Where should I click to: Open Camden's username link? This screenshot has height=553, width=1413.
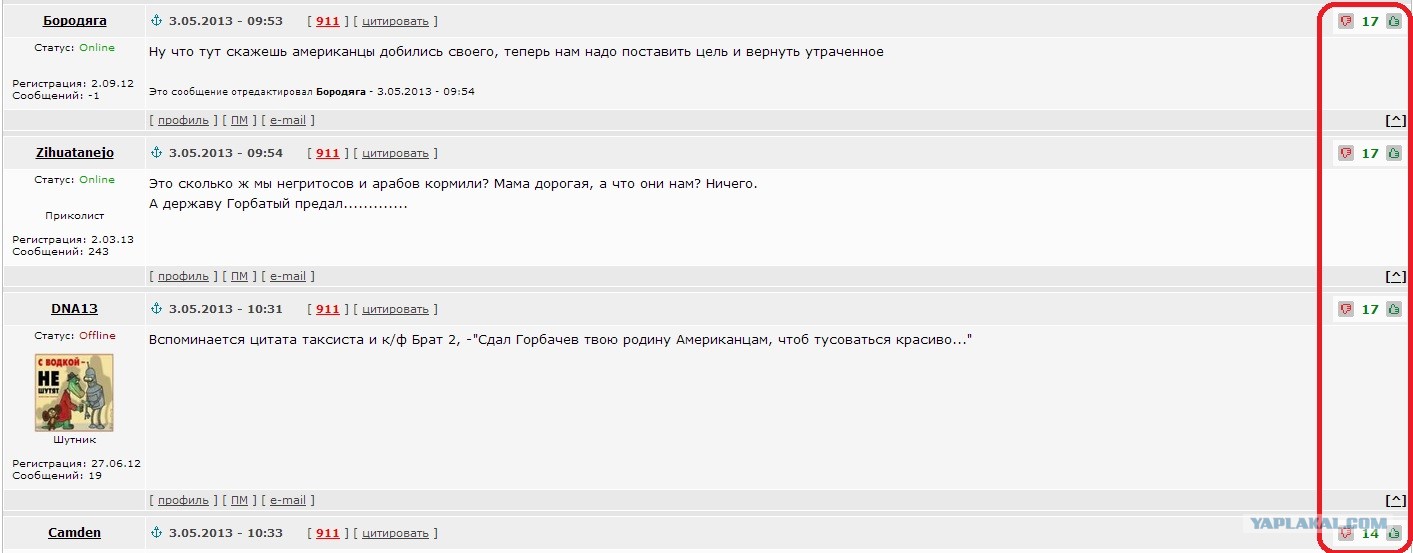coord(75,533)
